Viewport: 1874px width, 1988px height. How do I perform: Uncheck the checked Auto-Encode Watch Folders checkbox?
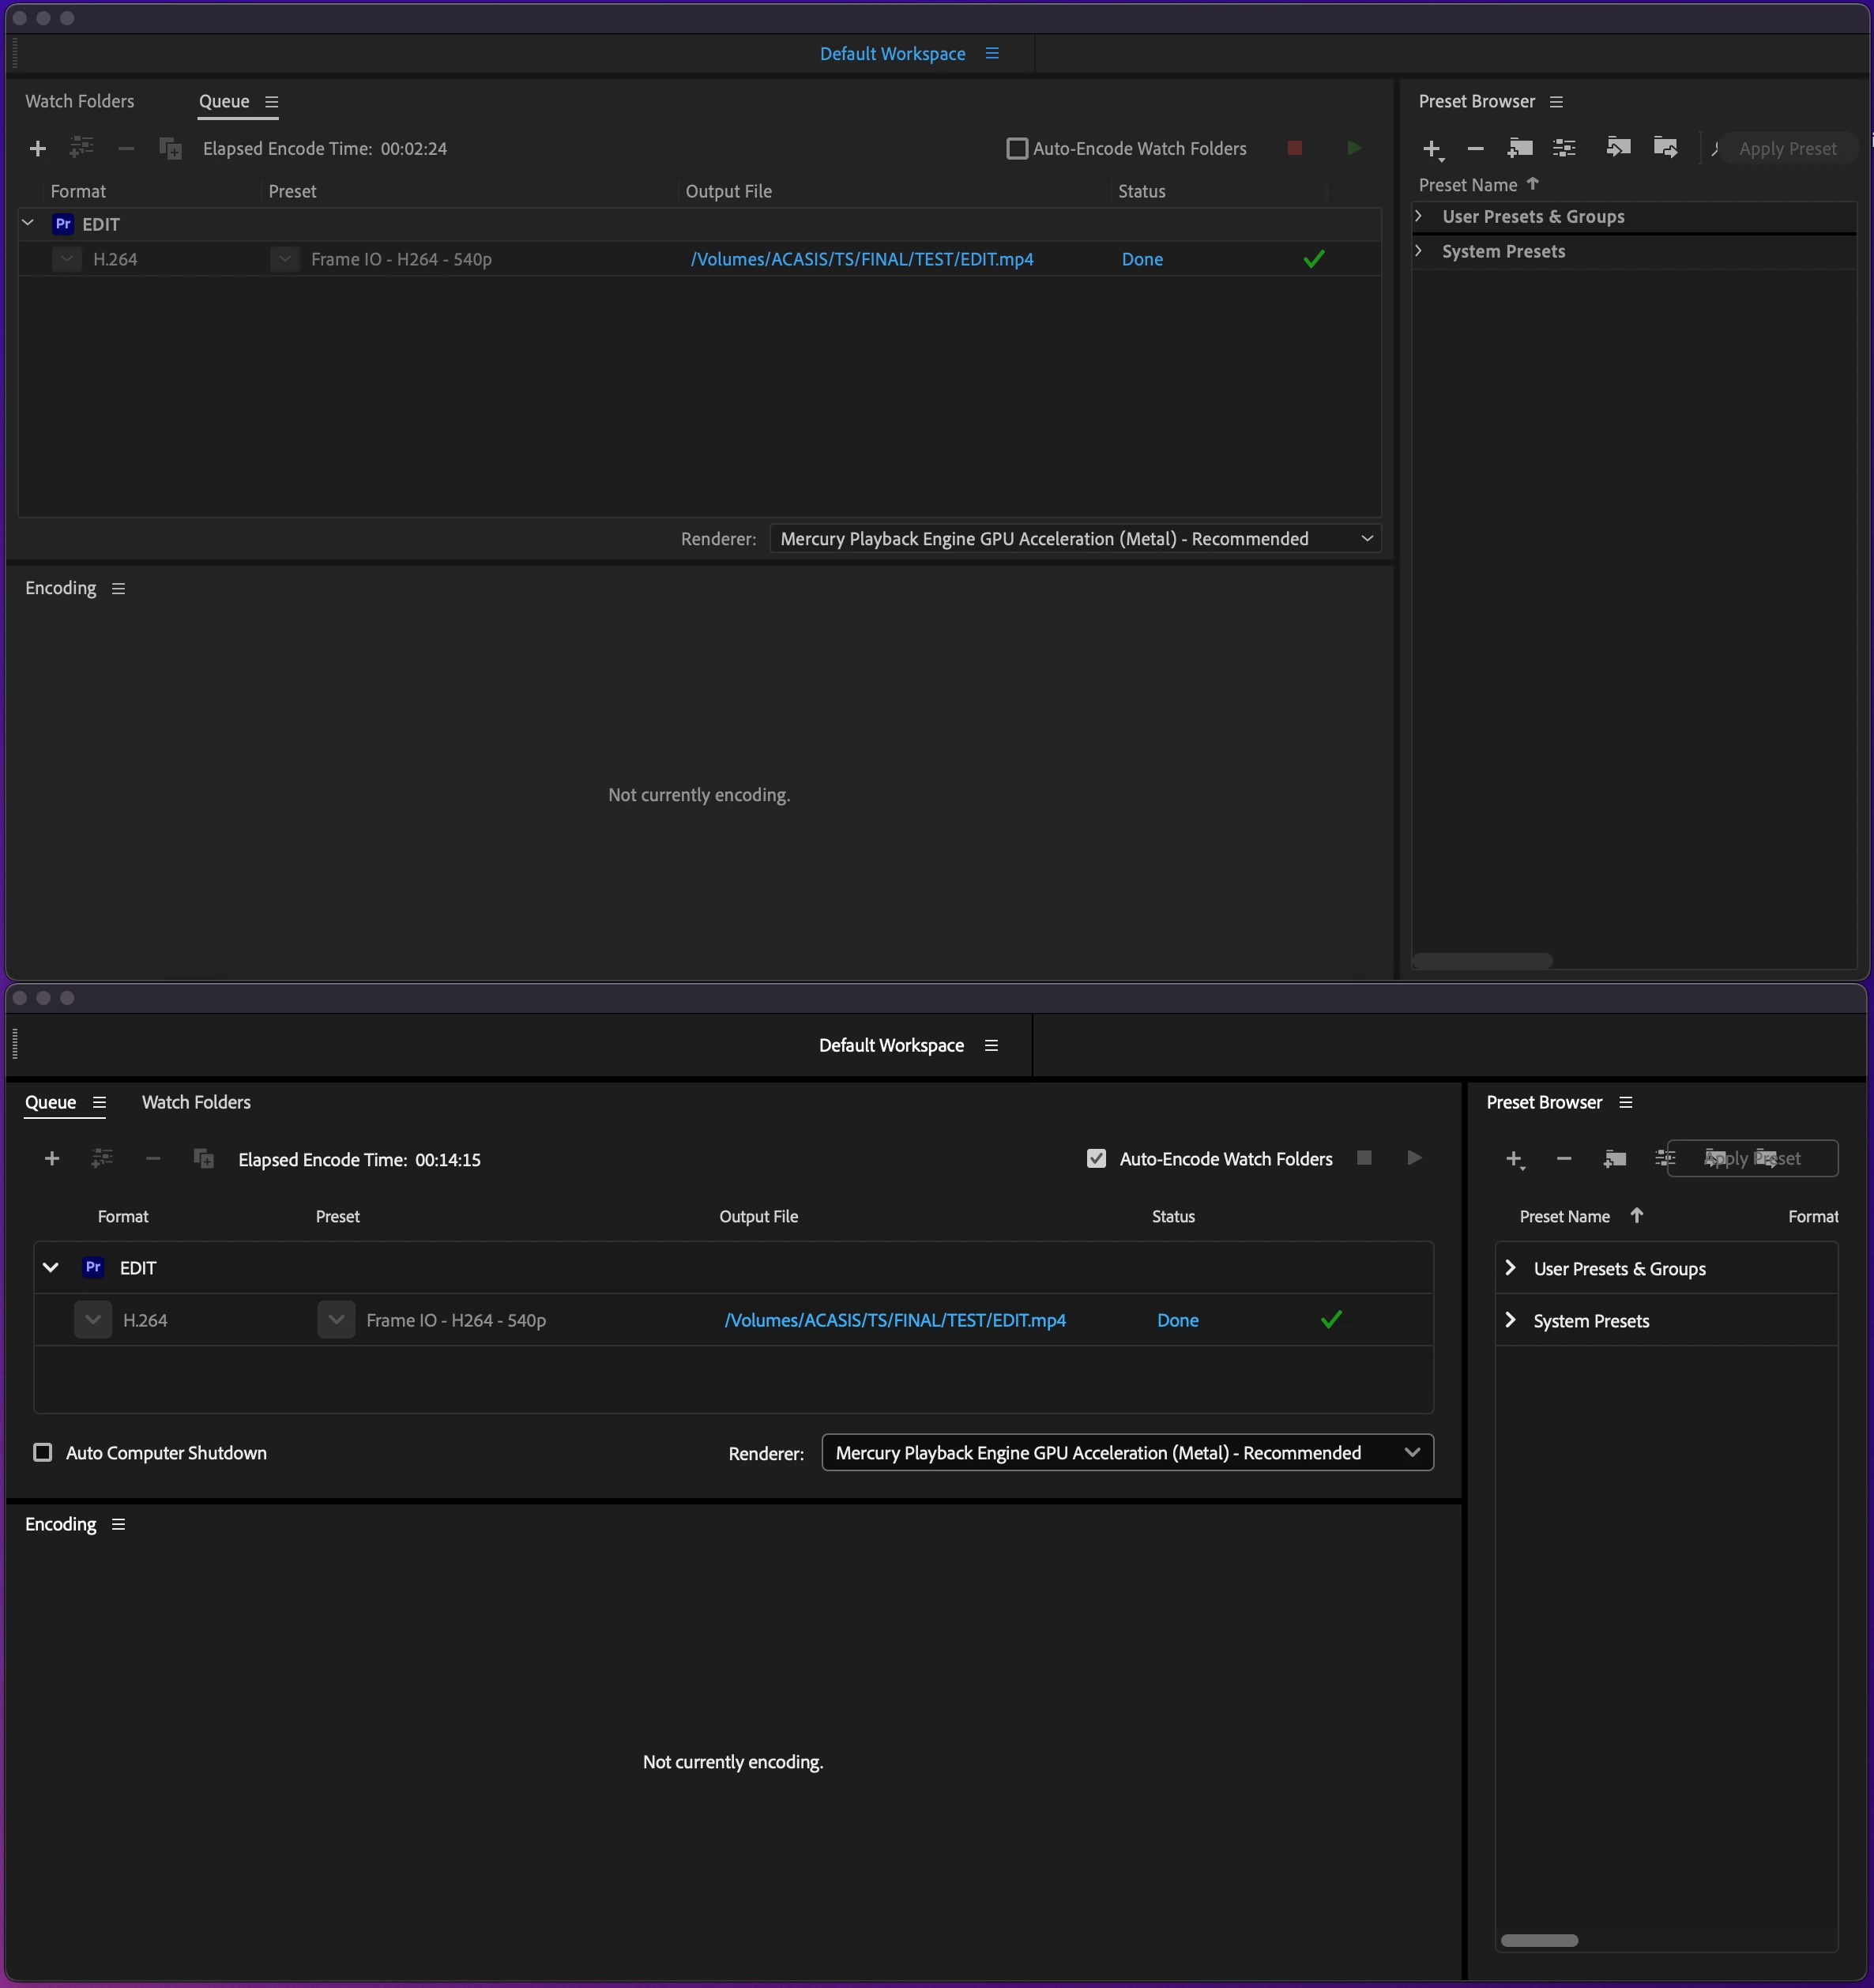pyautogui.click(x=1096, y=1159)
